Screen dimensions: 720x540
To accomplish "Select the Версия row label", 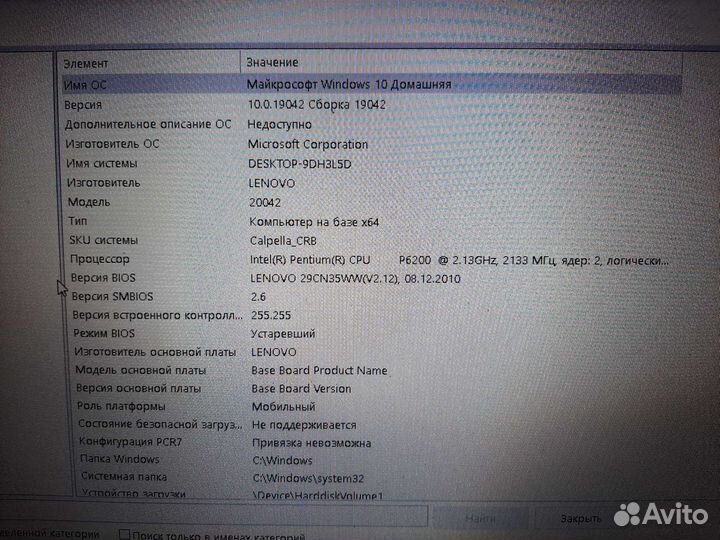I will tap(83, 105).
